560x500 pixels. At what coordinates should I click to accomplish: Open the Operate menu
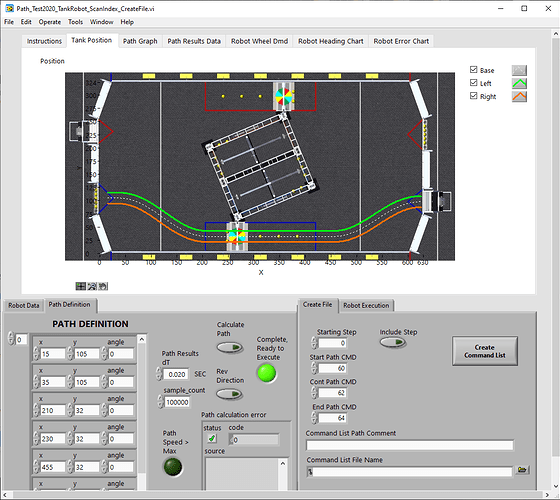(50, 22)
